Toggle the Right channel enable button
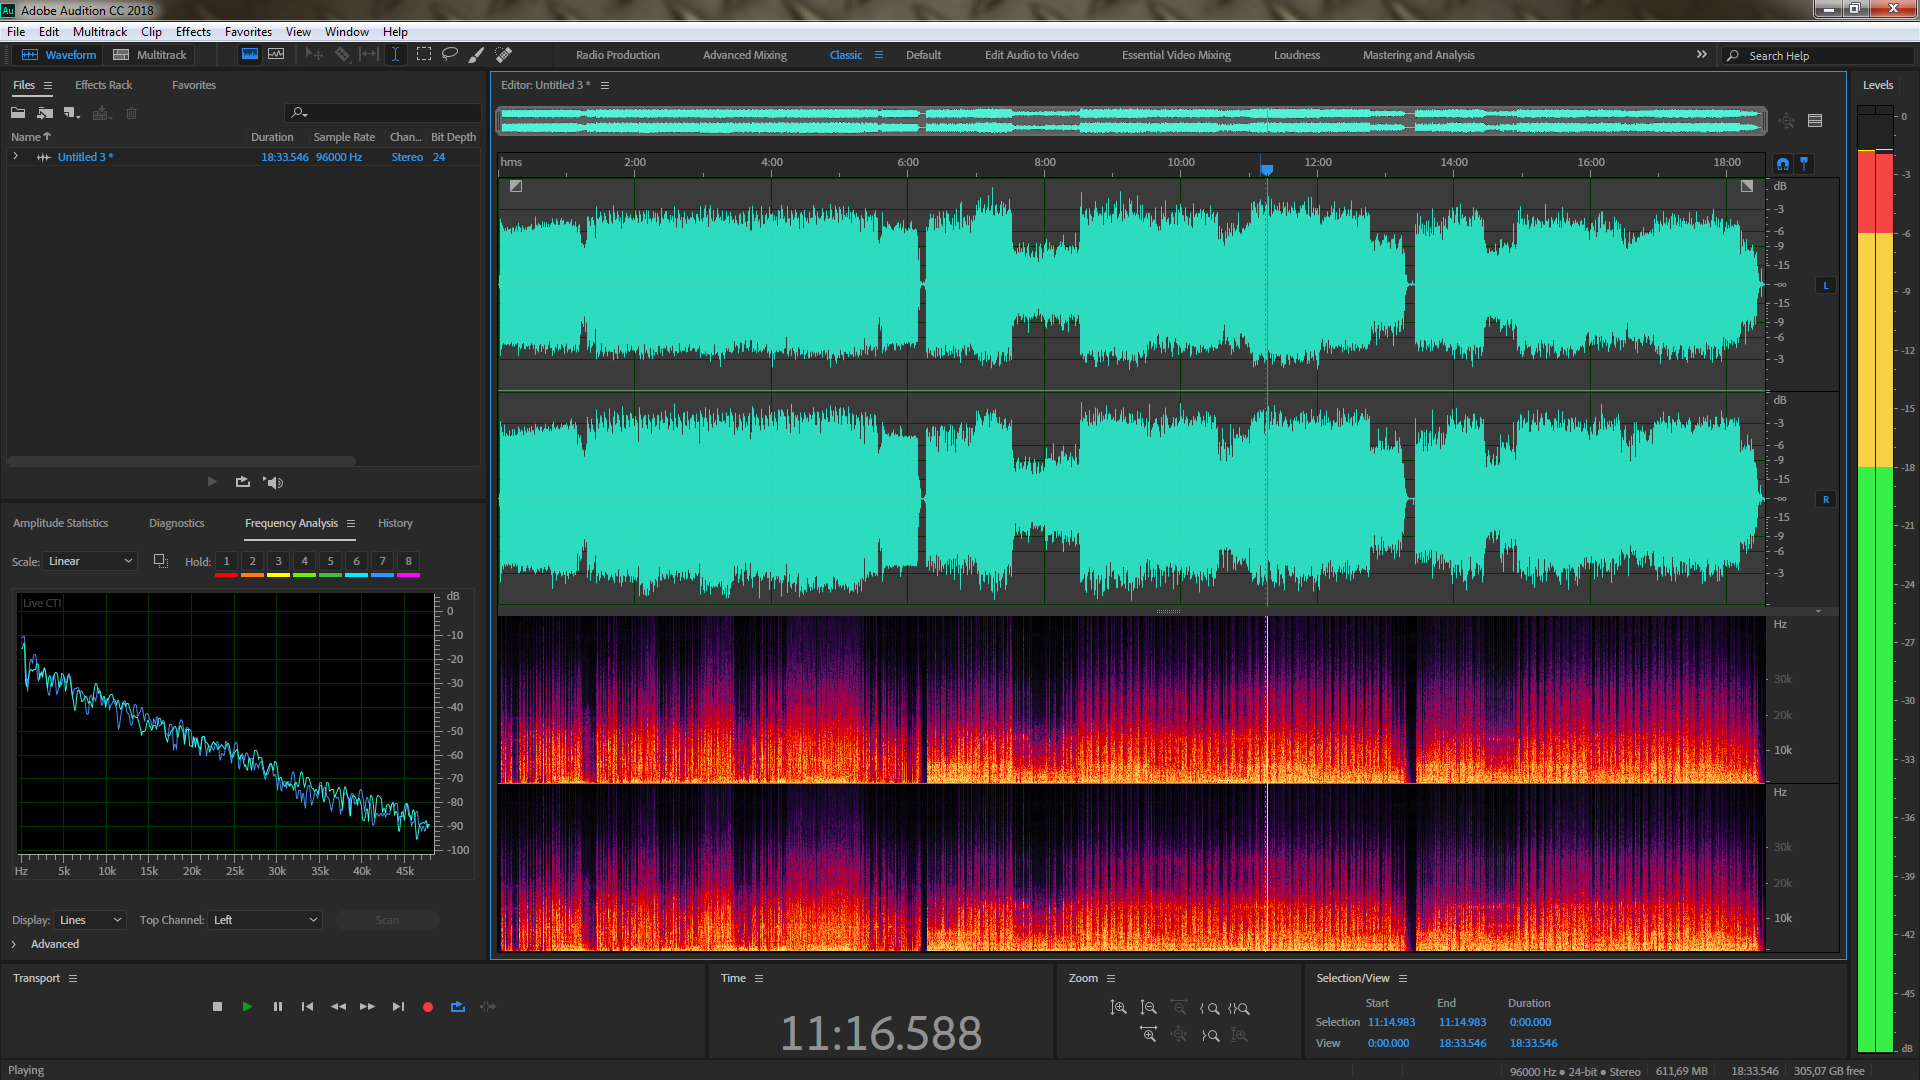Image resolution: width=1920 pixels, height=1080 pixels. (1826, 500)
